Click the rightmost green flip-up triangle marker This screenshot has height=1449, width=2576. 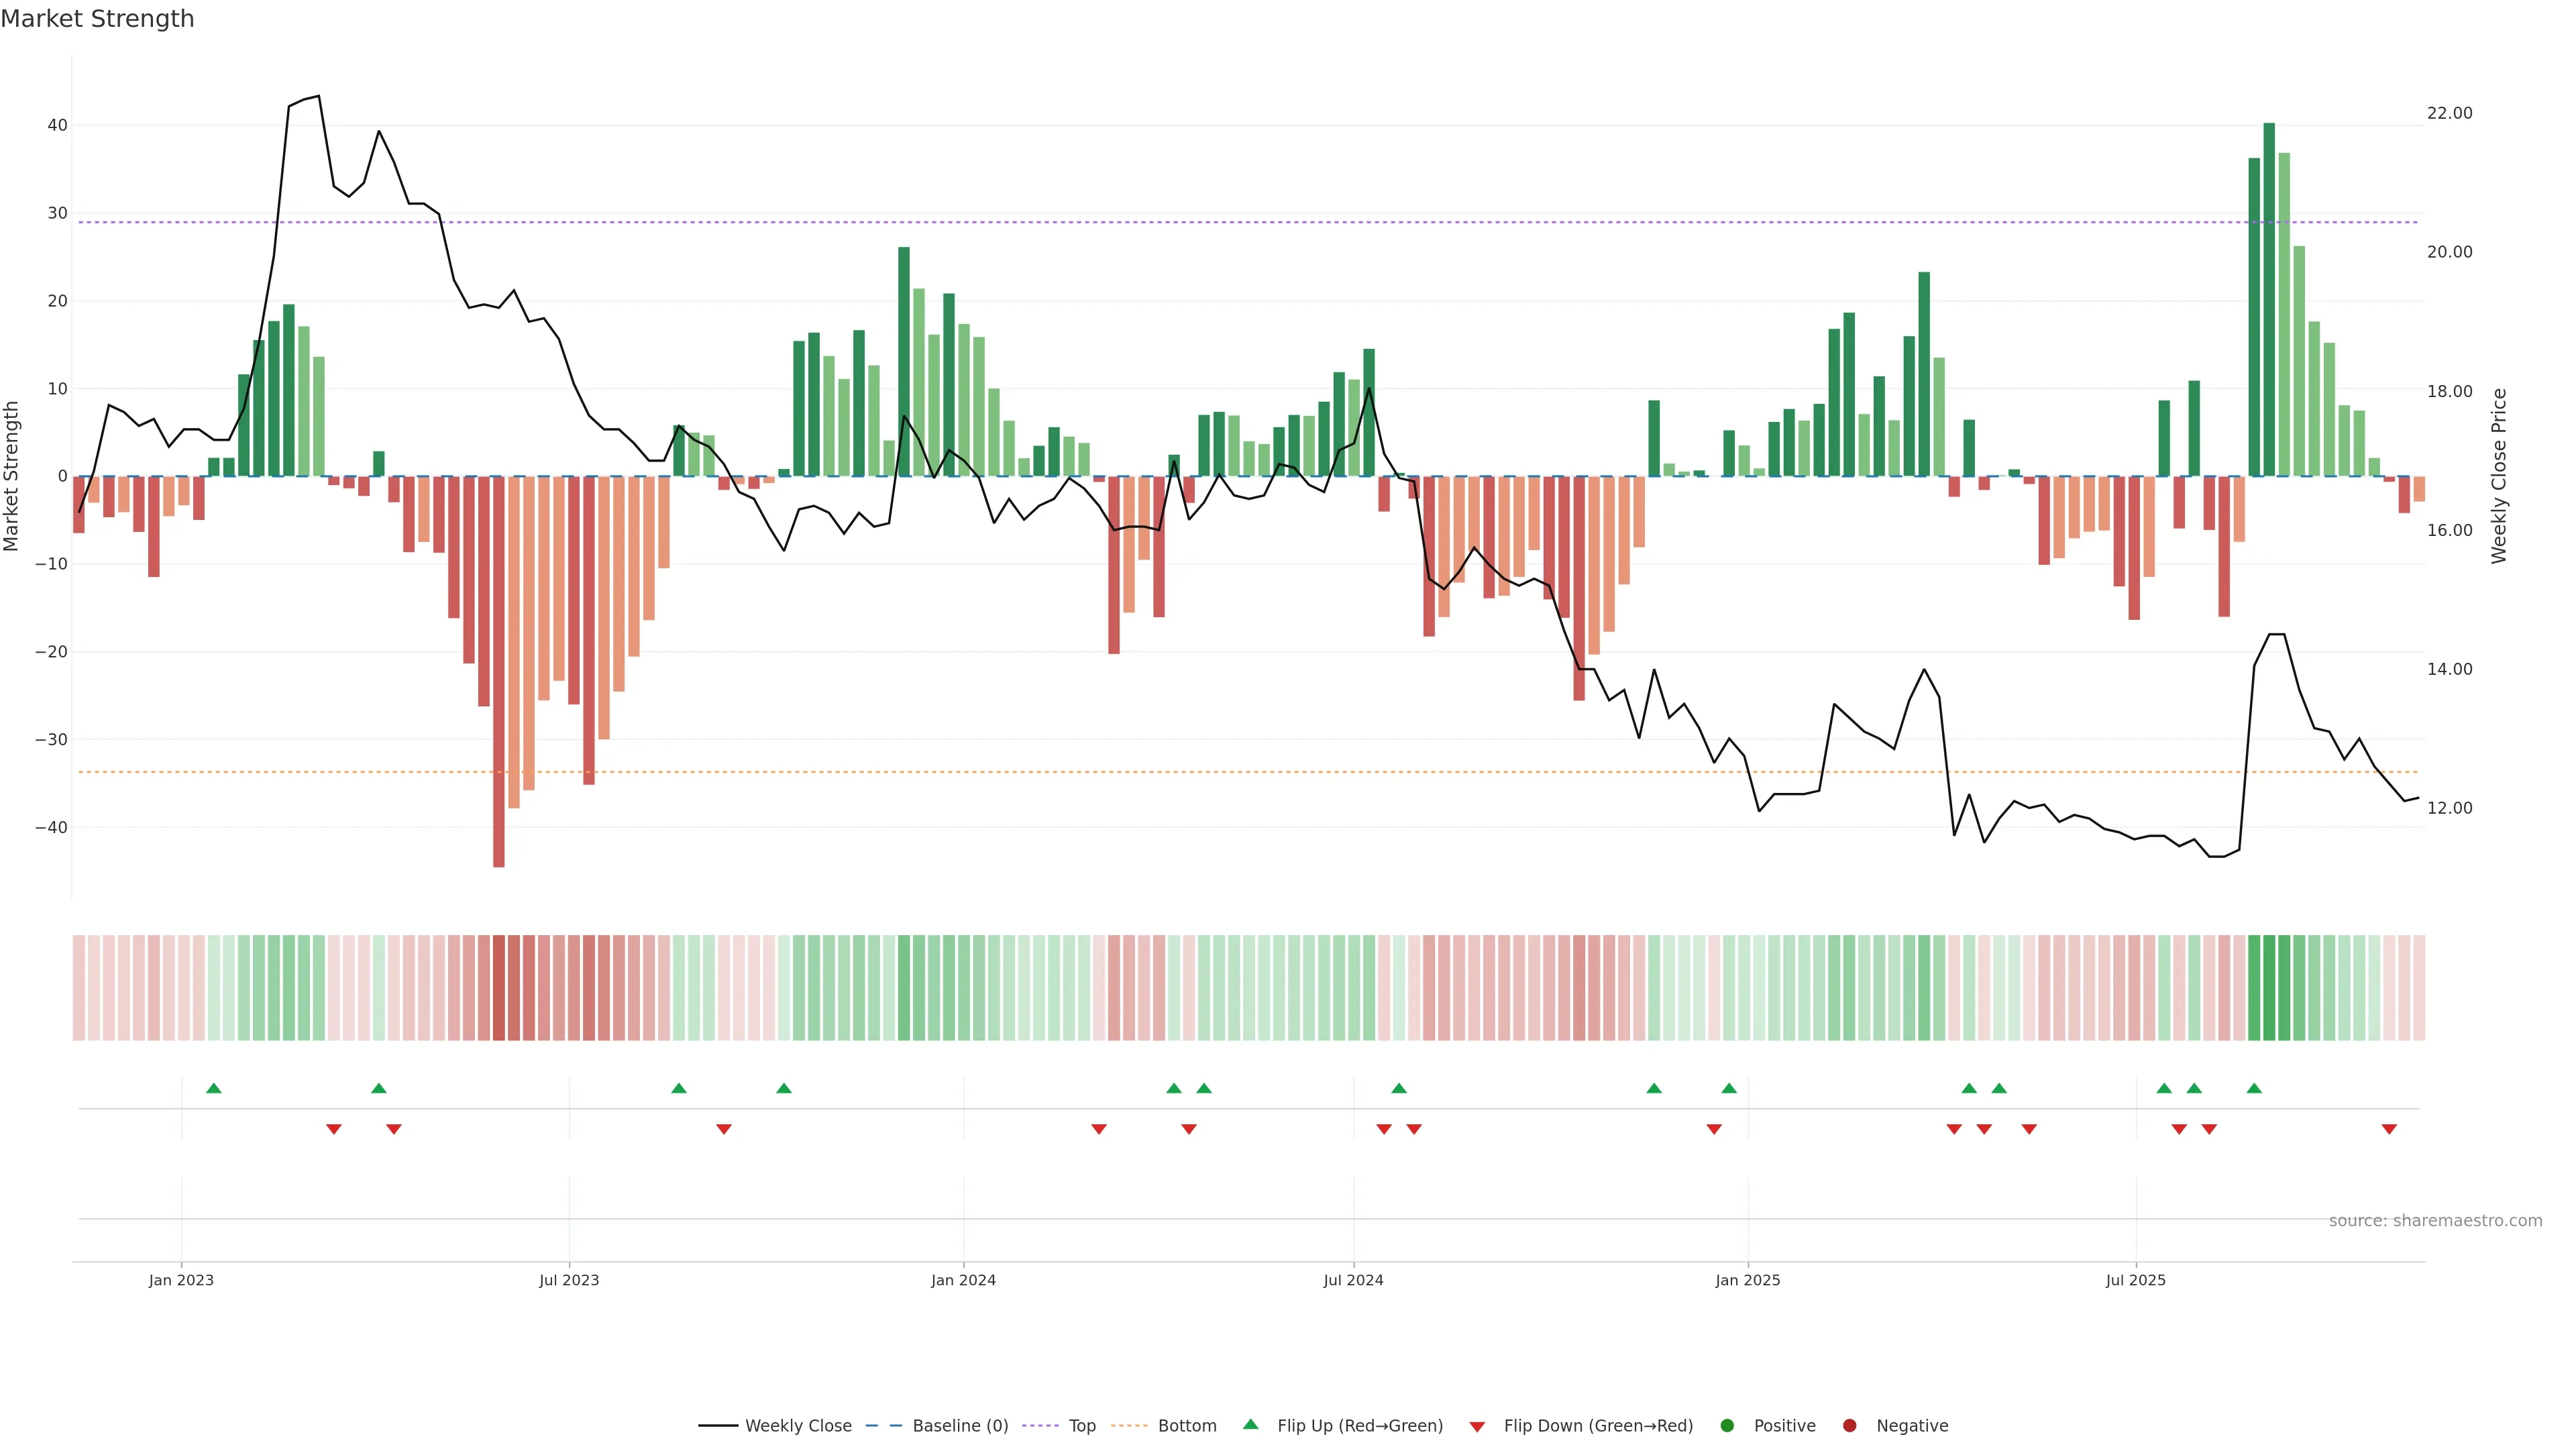point(2254,1088)
